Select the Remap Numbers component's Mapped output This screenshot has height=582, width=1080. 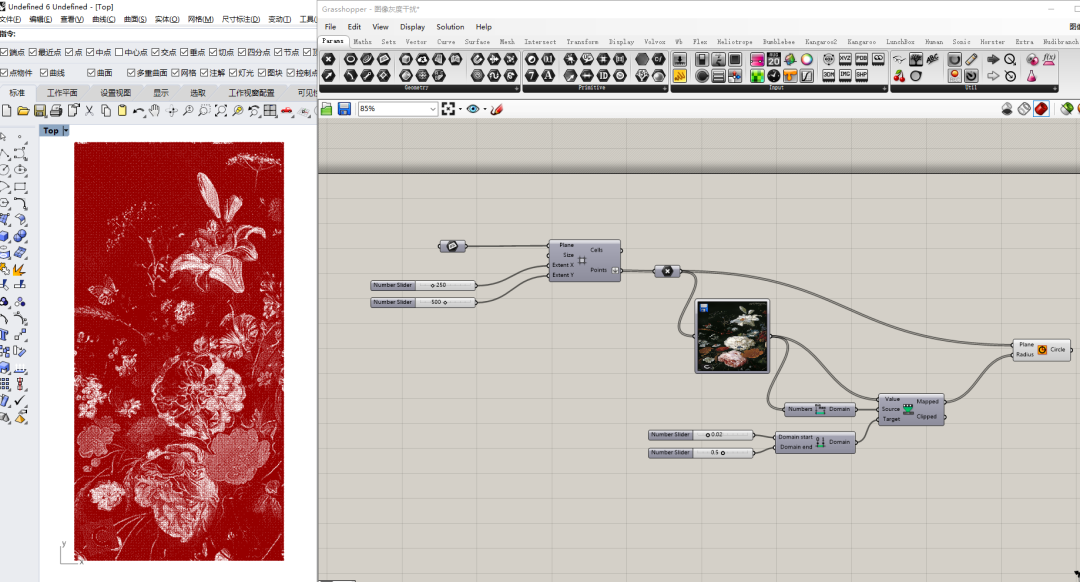tap(927, 402)
